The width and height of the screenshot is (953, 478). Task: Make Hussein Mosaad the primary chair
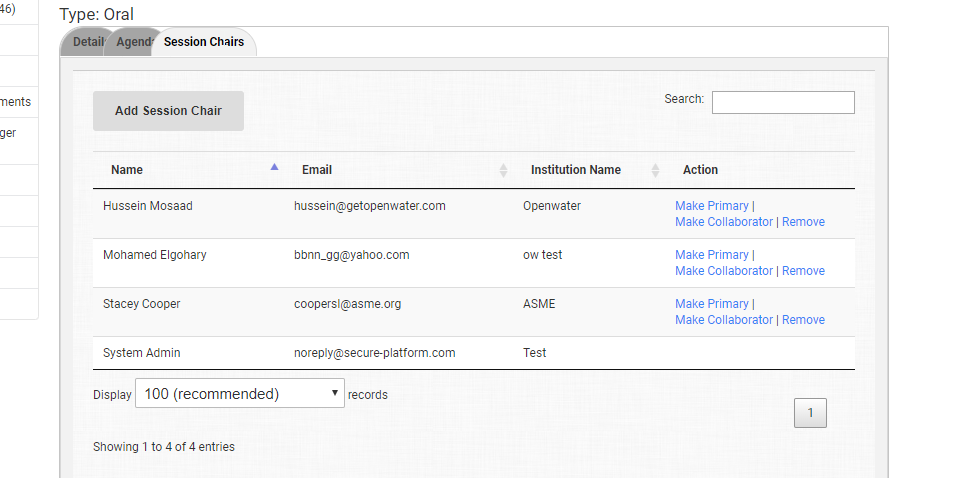[x=711, y=206]
